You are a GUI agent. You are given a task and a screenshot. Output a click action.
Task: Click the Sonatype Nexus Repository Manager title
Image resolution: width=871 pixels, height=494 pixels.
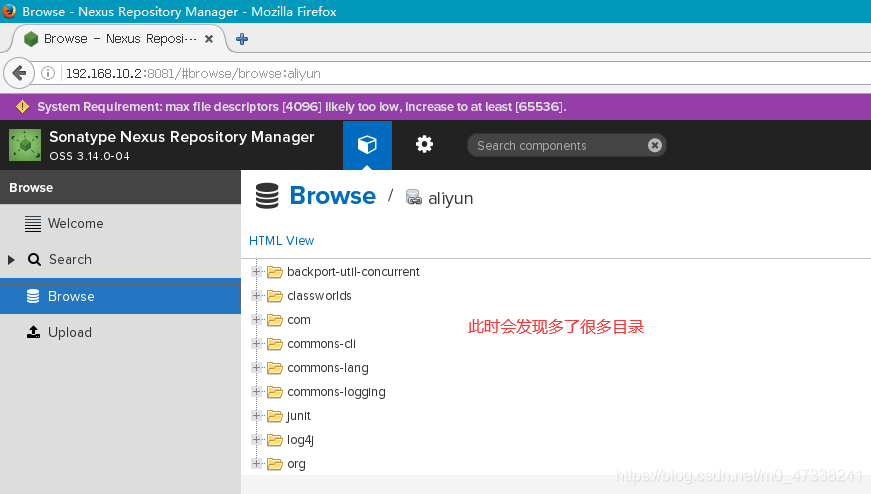click(x=182, y=137)
